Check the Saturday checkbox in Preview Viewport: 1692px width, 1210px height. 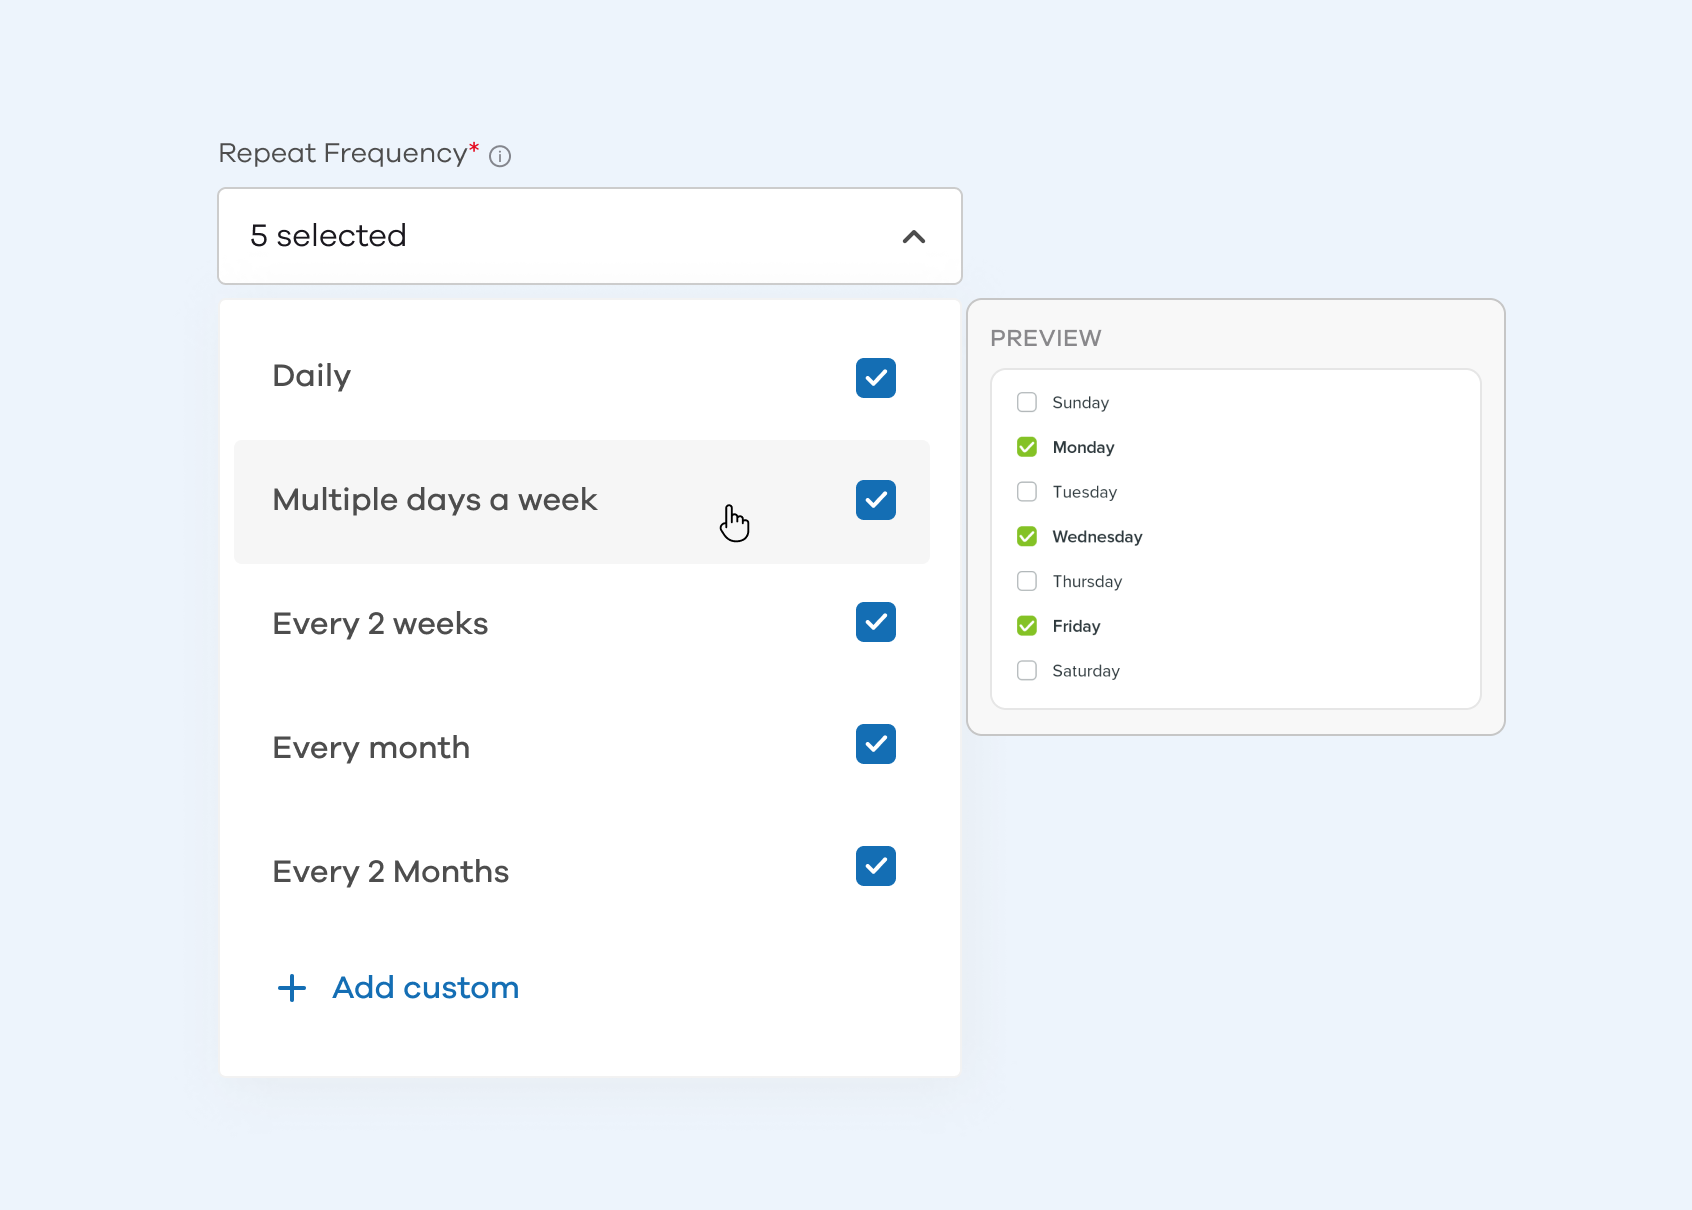(x=1027, y=670)
